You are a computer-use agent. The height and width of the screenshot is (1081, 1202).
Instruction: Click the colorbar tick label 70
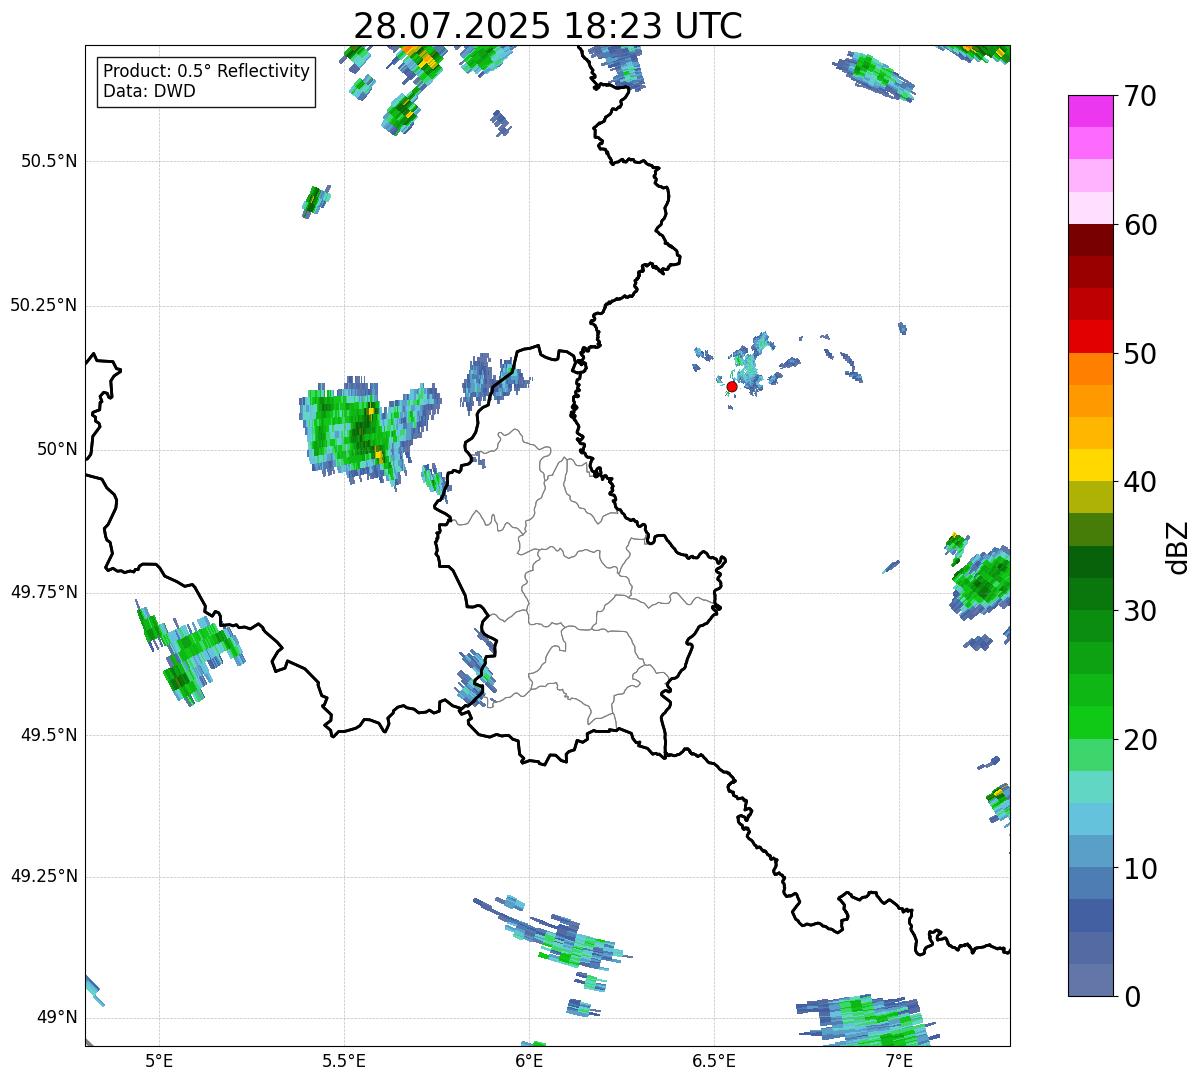pos(1139,96)
